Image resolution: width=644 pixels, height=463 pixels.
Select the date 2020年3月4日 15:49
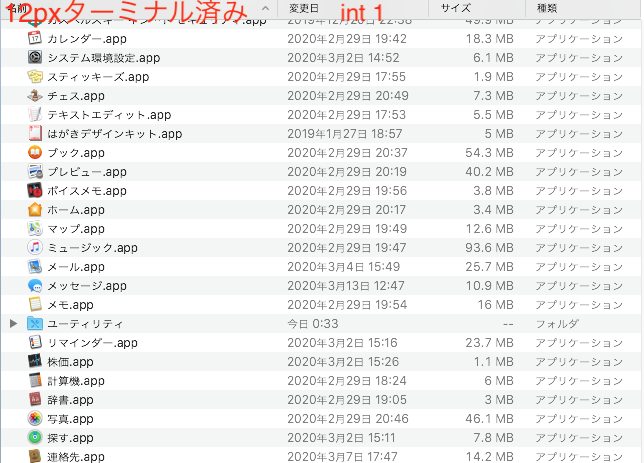343,267
